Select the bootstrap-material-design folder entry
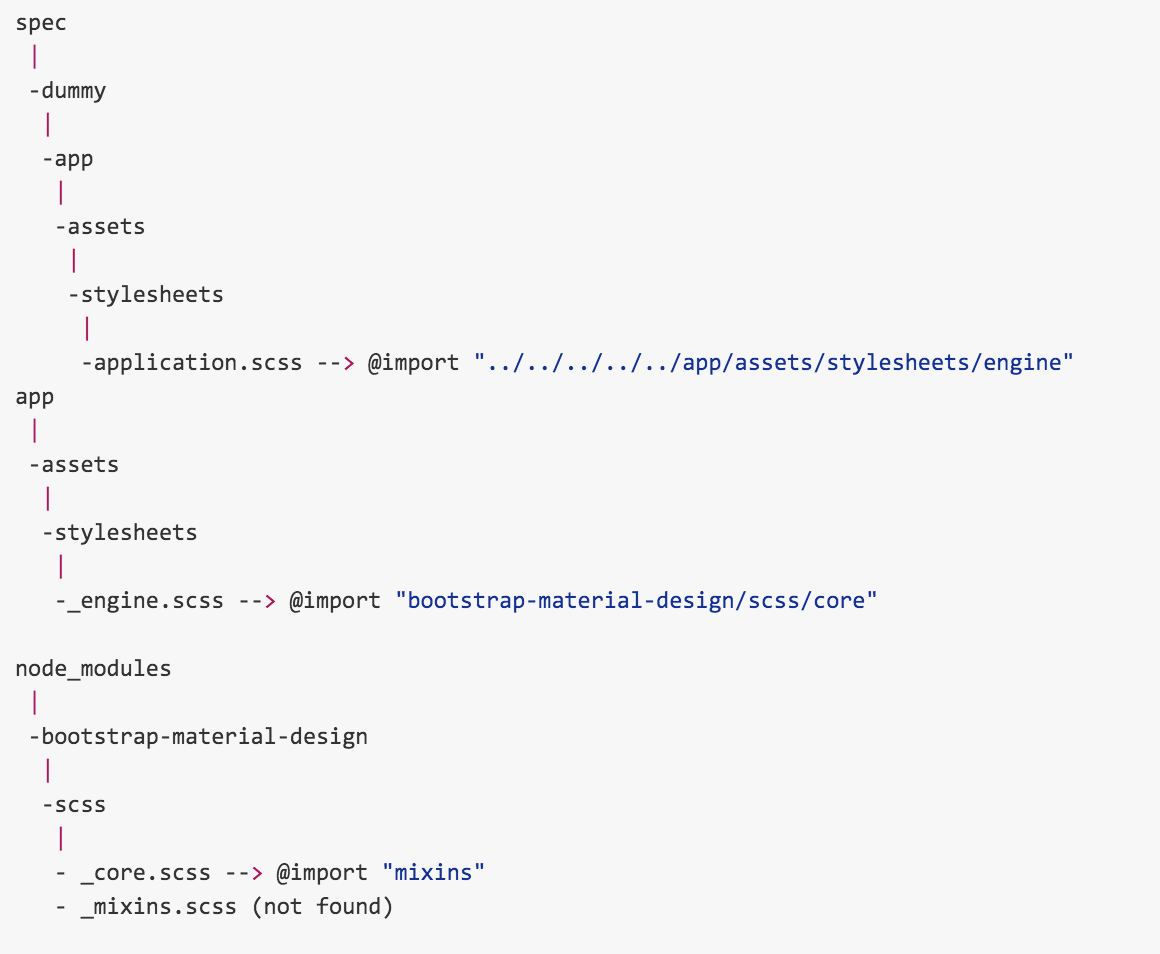 [x=203, y=737]
